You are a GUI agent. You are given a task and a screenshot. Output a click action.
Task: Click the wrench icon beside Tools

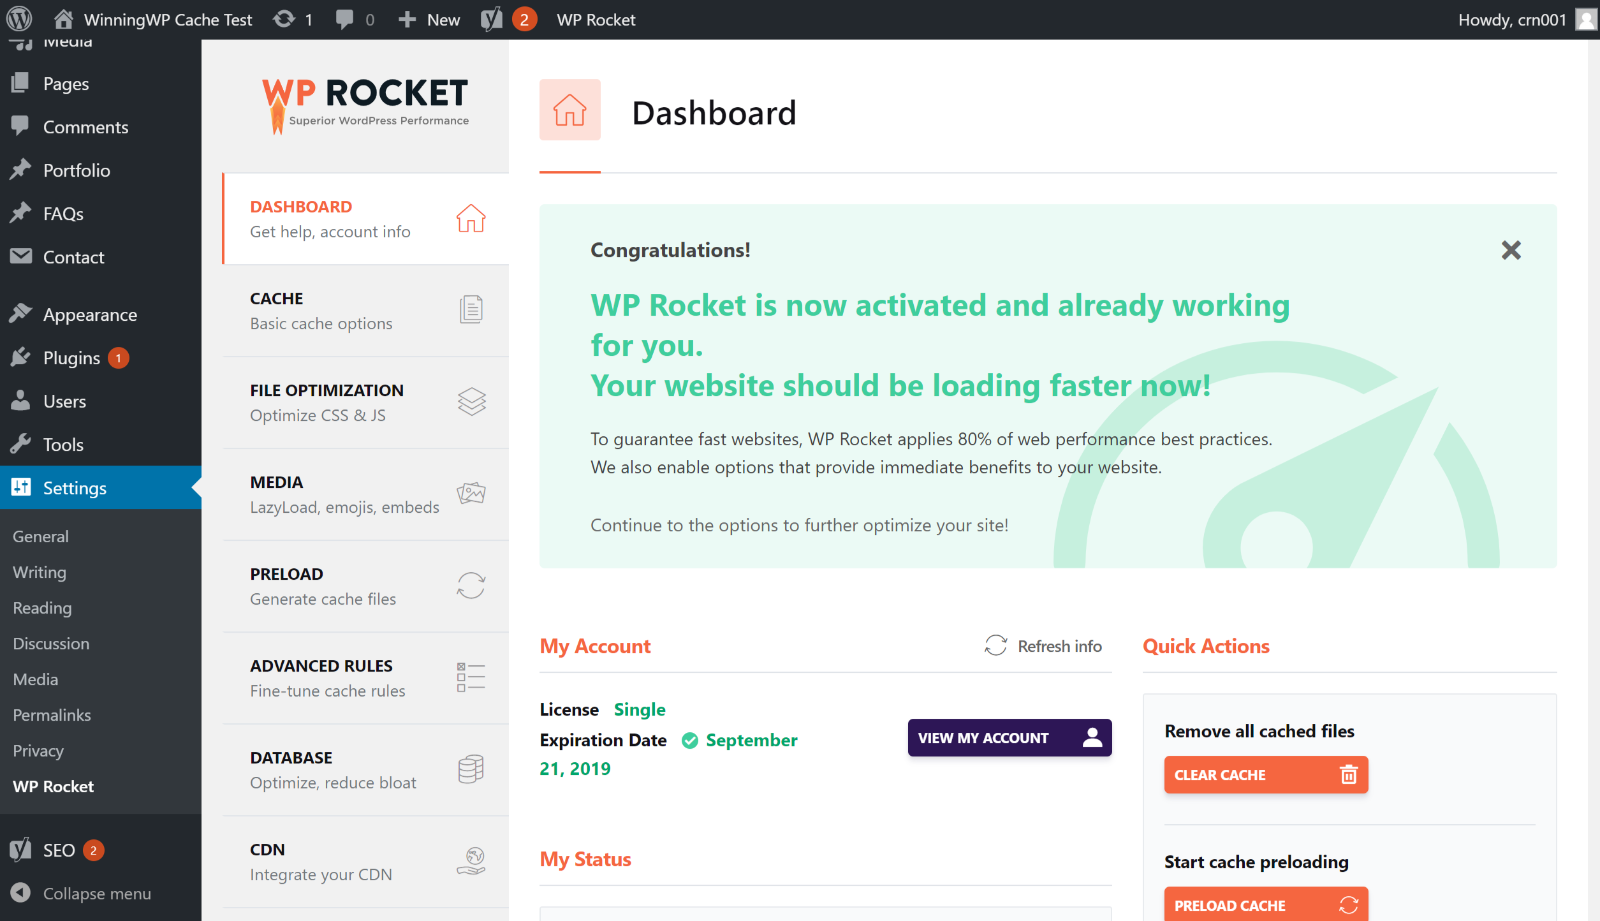point(20,444)
